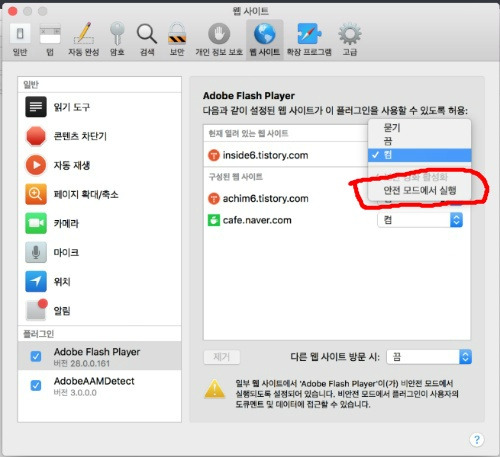Select 알림 in the sidebar
This screenshot has width=500, height=457.
tap(99, 311)
